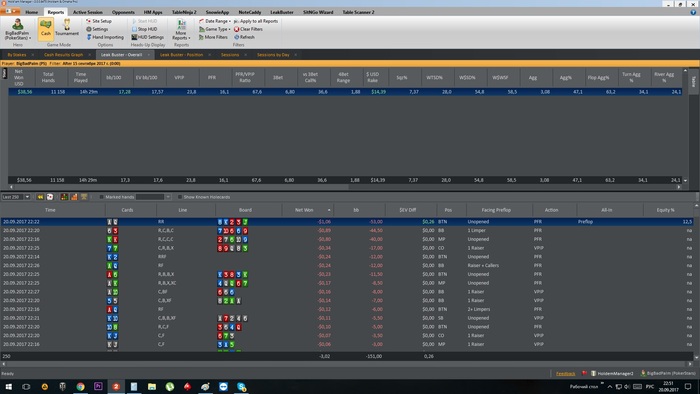Open HUD Settings
Screen dimensions: 700x394
click(x=147, y=37)
